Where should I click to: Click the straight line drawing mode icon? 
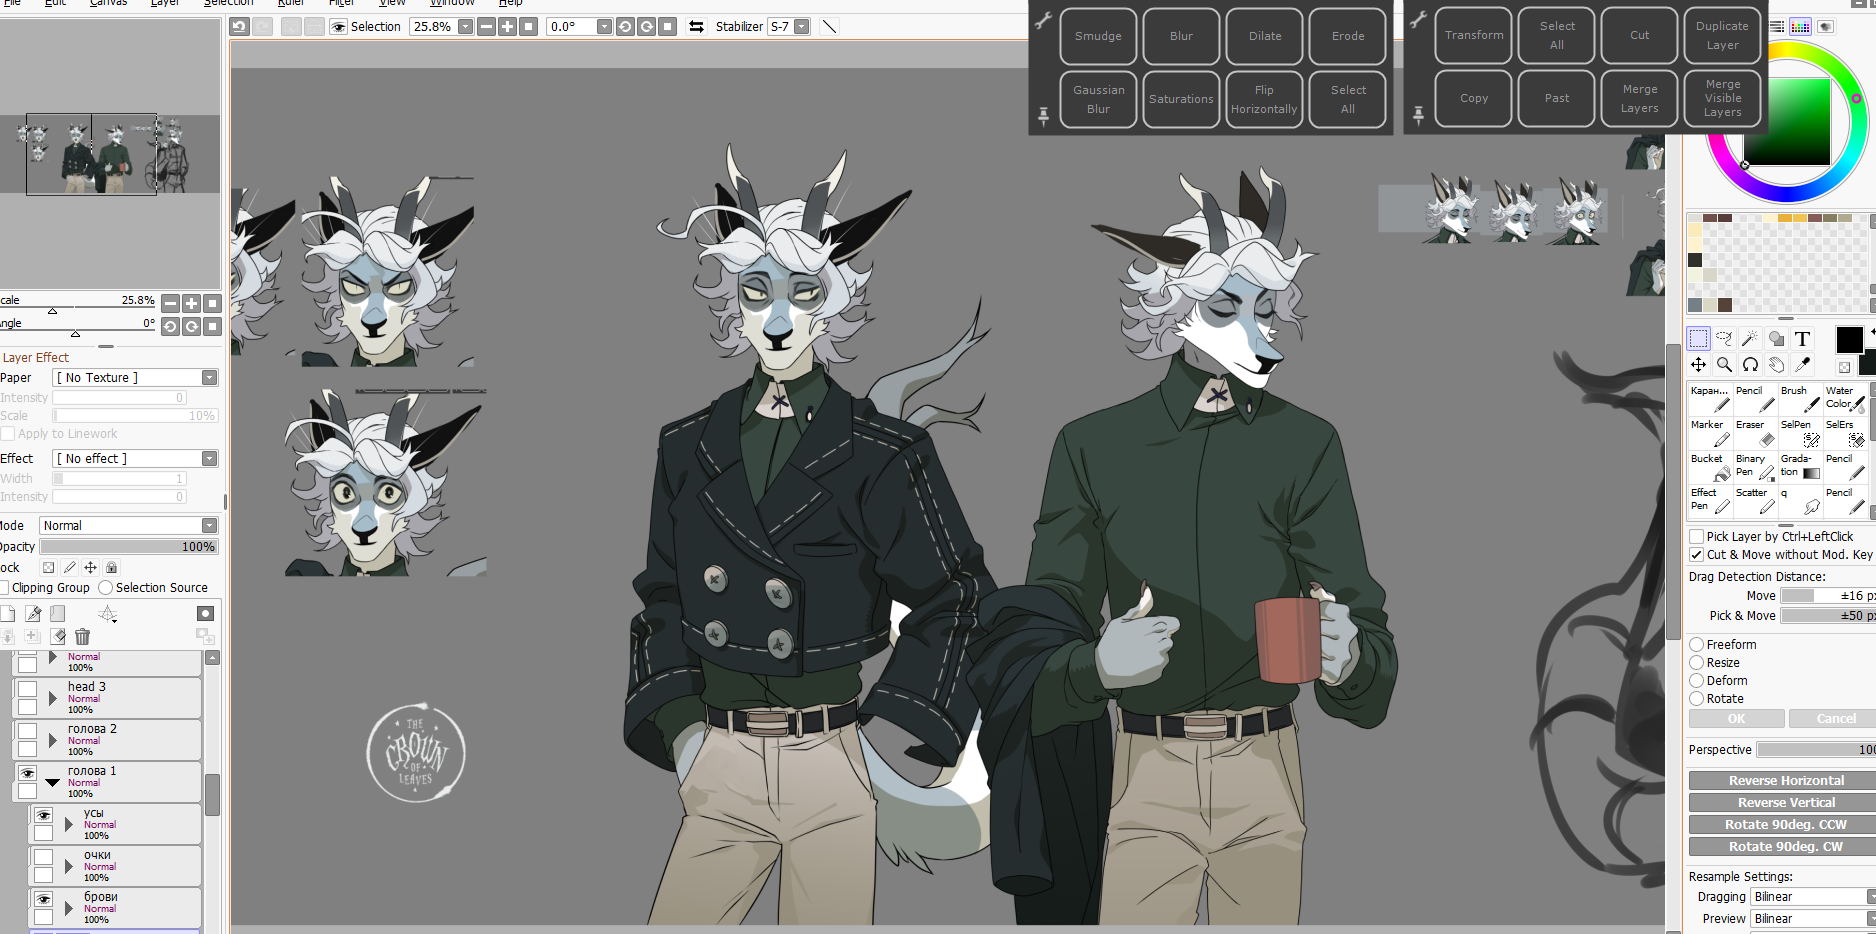(x=829, y=27)
